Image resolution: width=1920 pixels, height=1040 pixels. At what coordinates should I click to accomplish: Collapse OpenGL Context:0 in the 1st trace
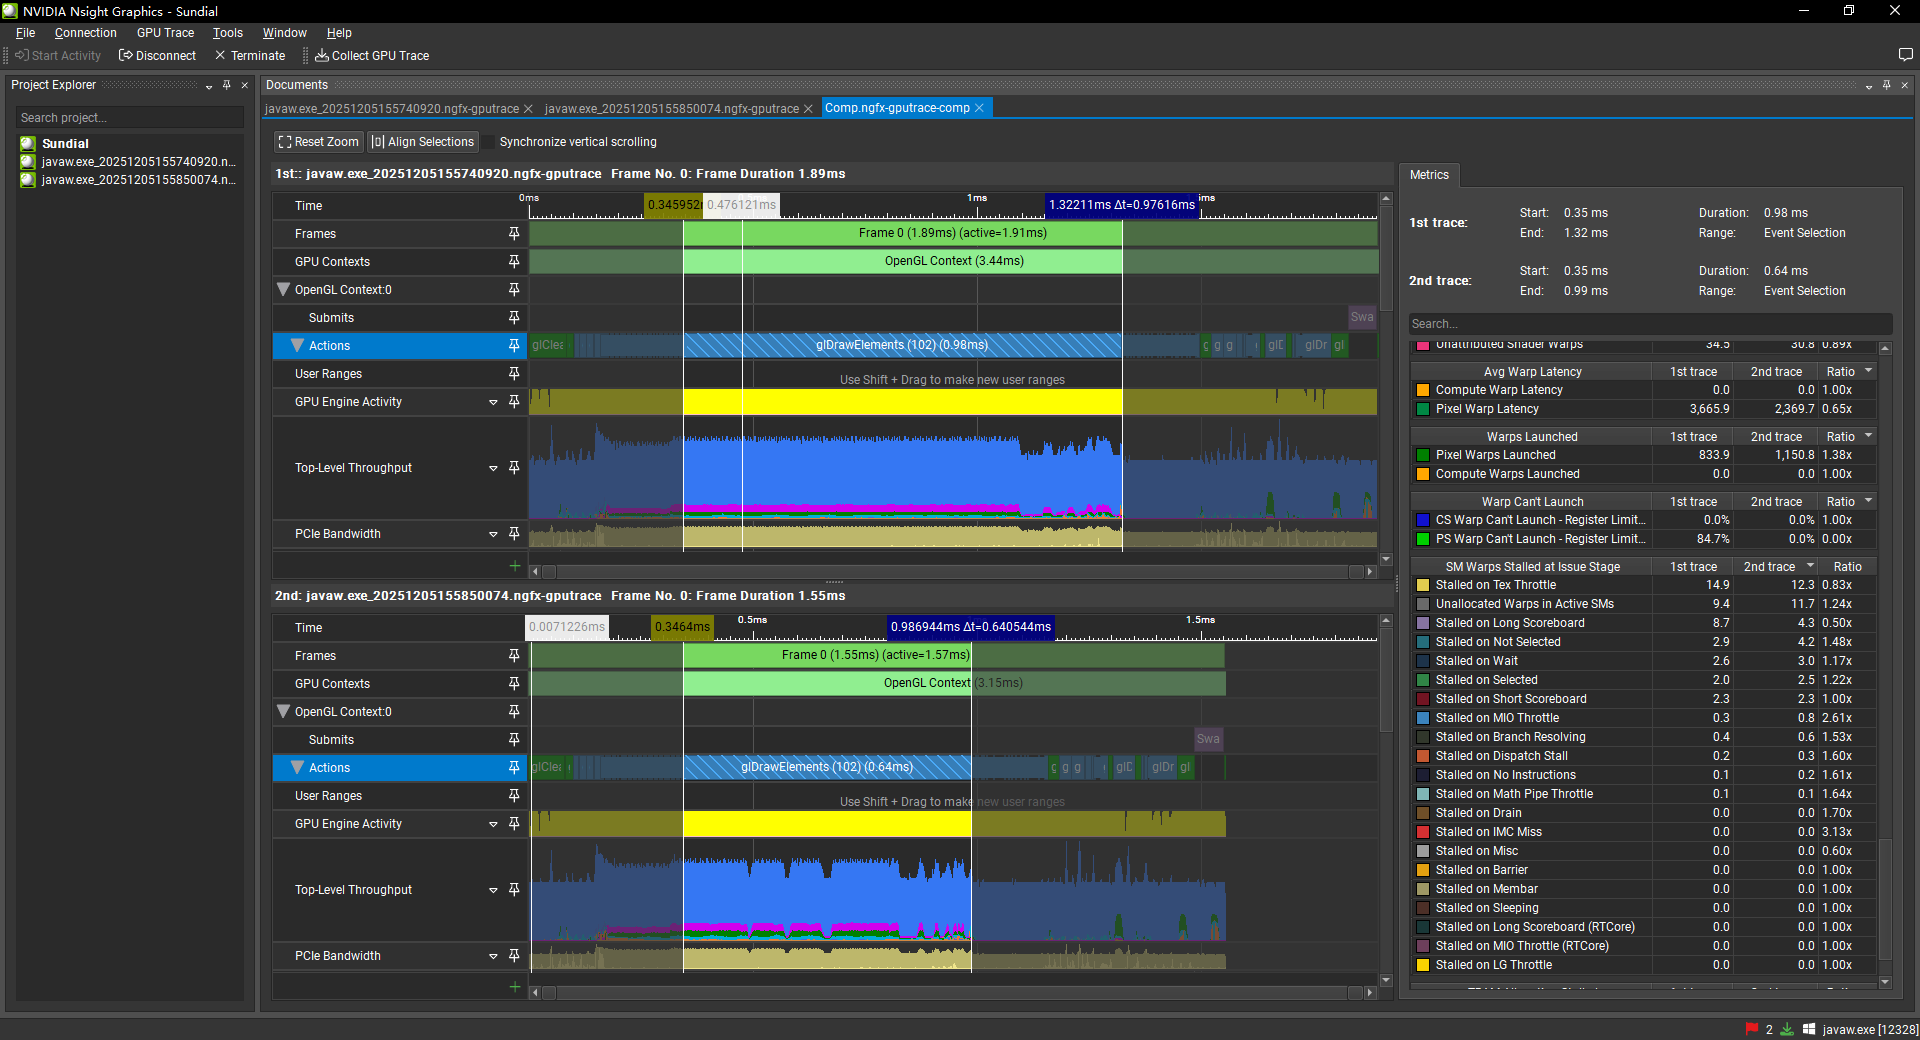click(284, 290)
